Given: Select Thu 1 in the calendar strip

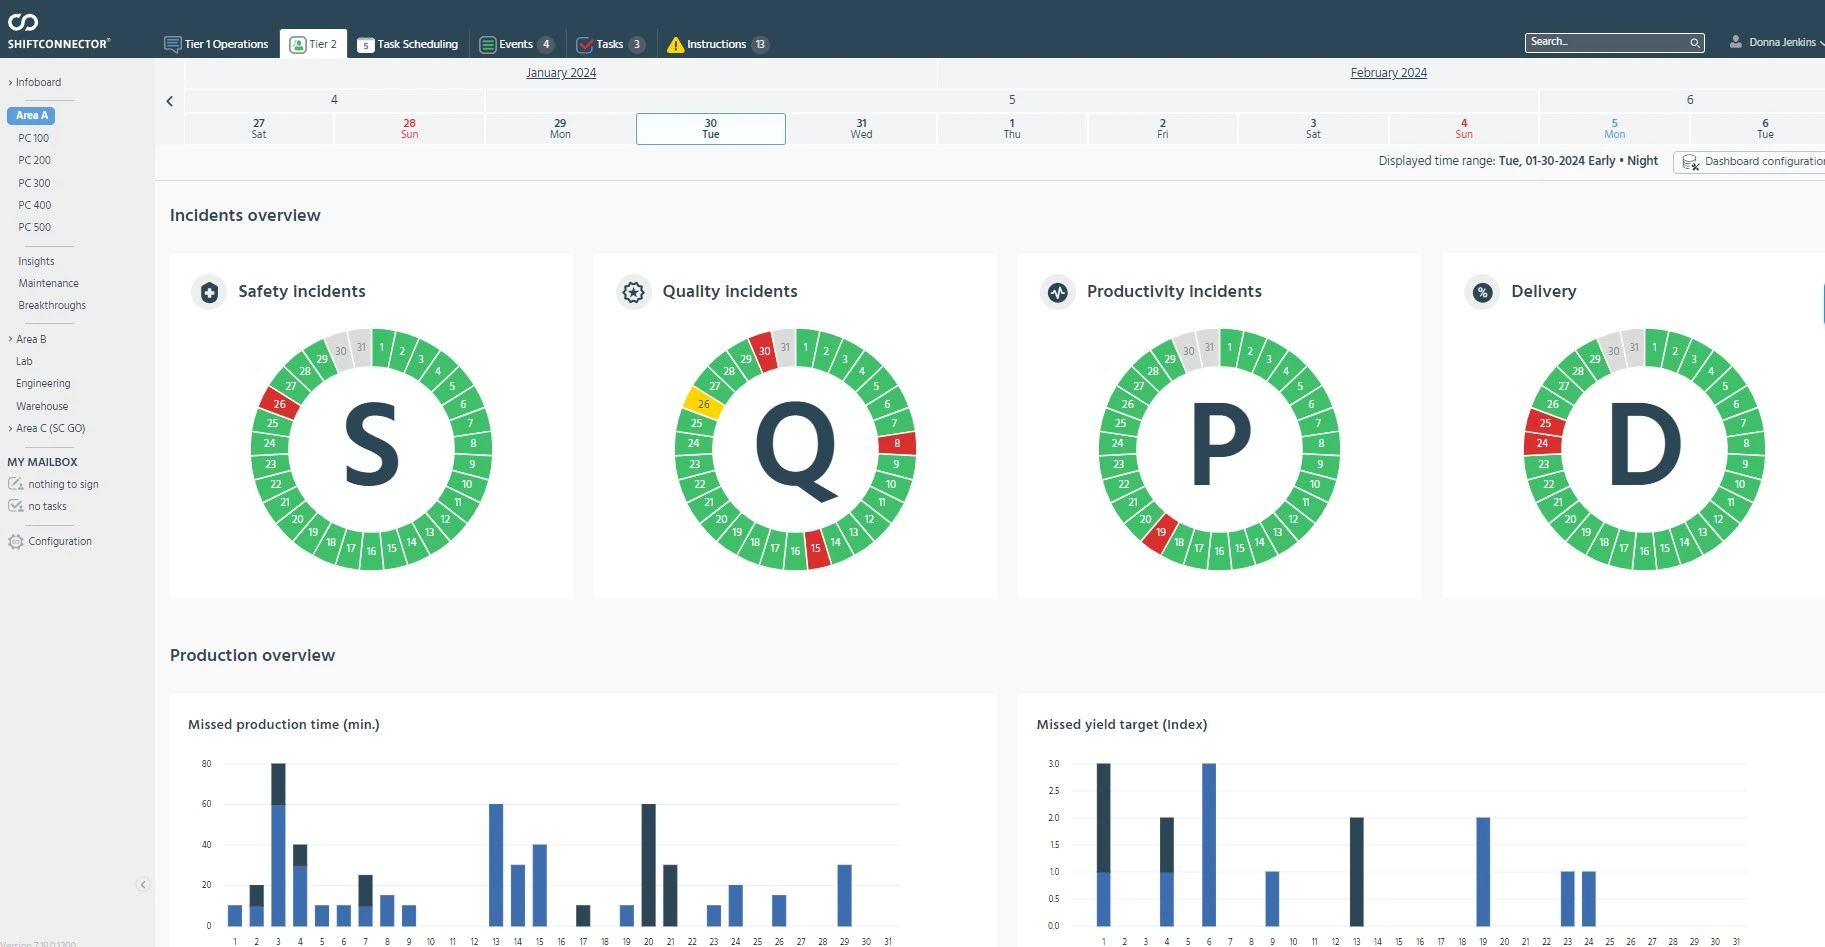Looking at the screenshot, I should [x=1012, y=129].
